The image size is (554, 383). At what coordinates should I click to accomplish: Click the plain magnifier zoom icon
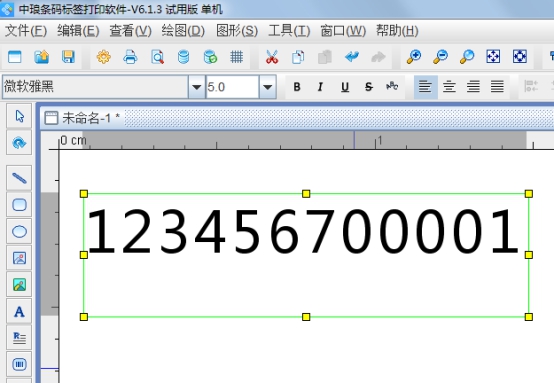467,57
